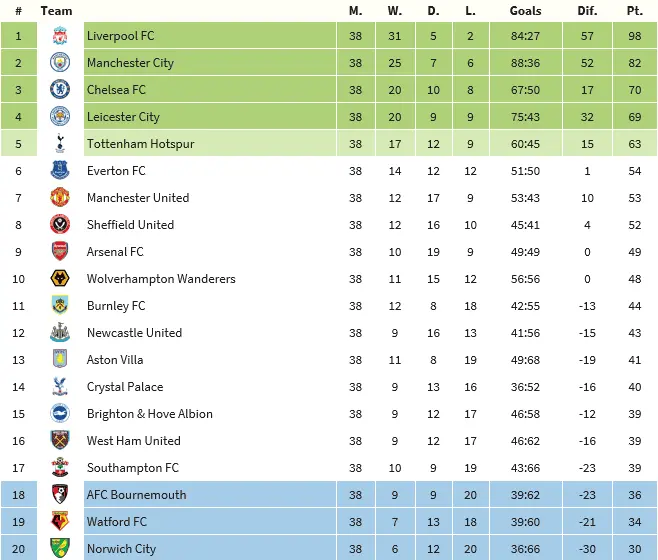The image size is (658, 560).
Task: Click the Norwich City club crest
Action: coord(60,549)
